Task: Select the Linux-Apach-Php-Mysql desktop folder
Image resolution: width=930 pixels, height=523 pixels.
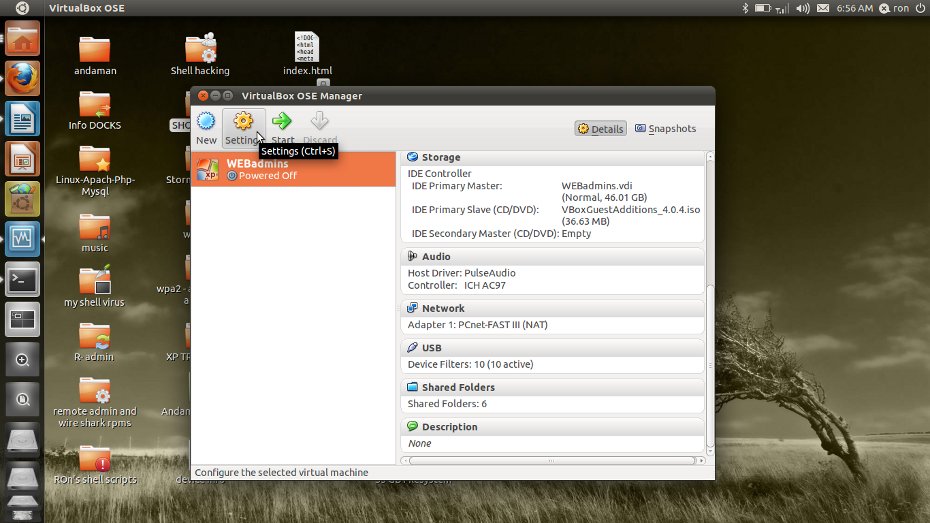Action: 95,171
